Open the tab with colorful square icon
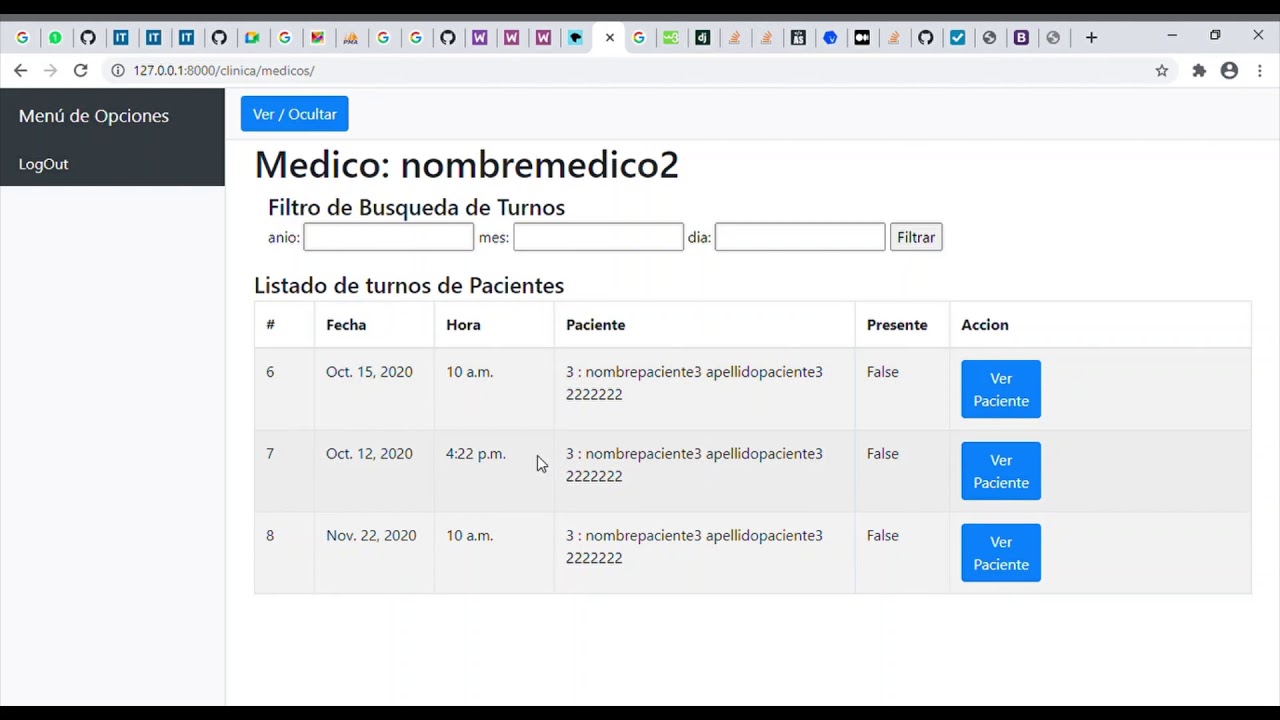This screenshot has height=720, width=1280. pyautogui.click(x=317, y=38)
